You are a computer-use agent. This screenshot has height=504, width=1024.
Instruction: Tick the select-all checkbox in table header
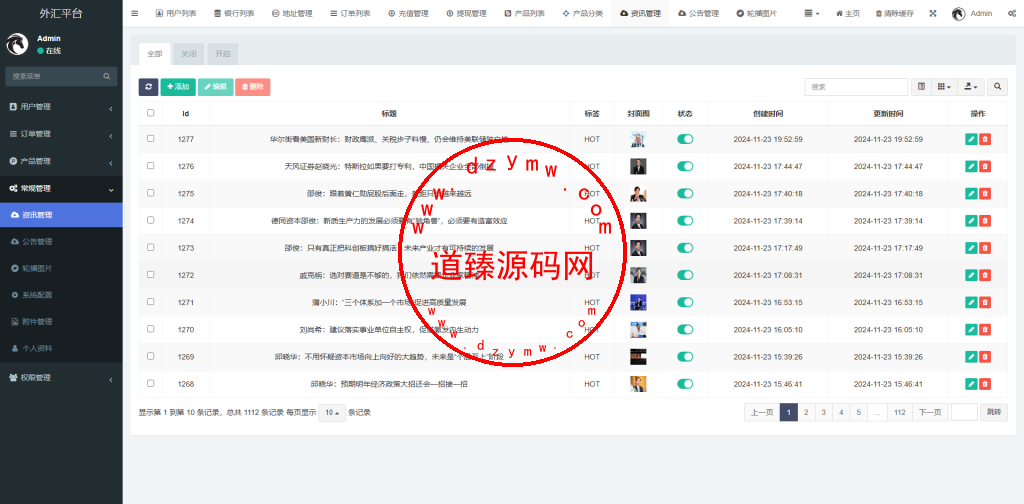click(151, 113)
